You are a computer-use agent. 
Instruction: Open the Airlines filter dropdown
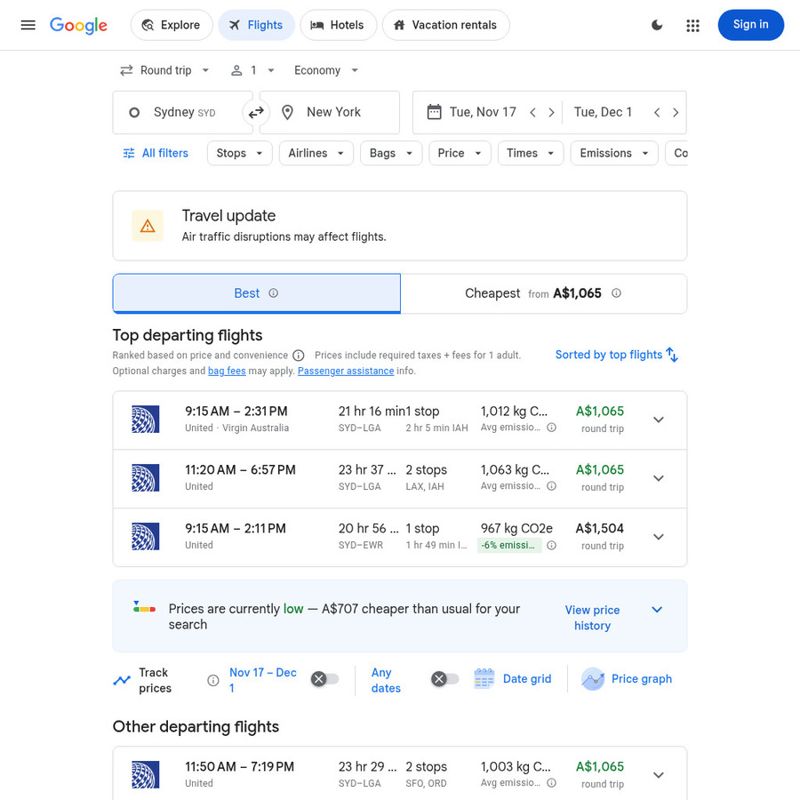click(x=316, y=153)
